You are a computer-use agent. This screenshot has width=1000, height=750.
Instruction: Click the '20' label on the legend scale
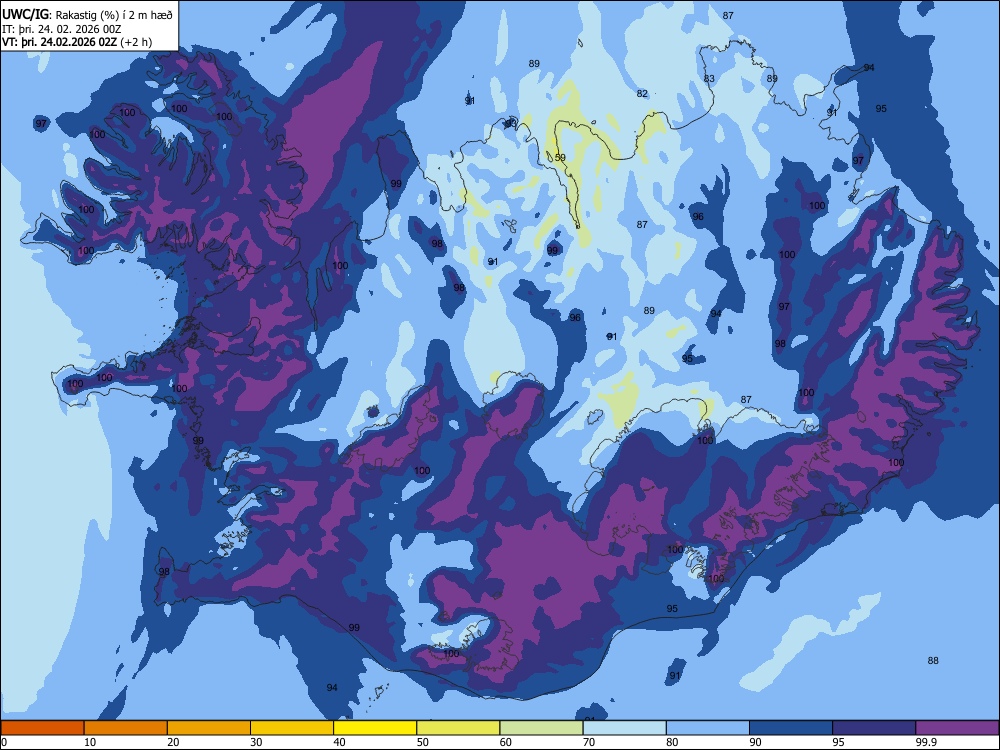pyautogui.click(x=173, y=742)
